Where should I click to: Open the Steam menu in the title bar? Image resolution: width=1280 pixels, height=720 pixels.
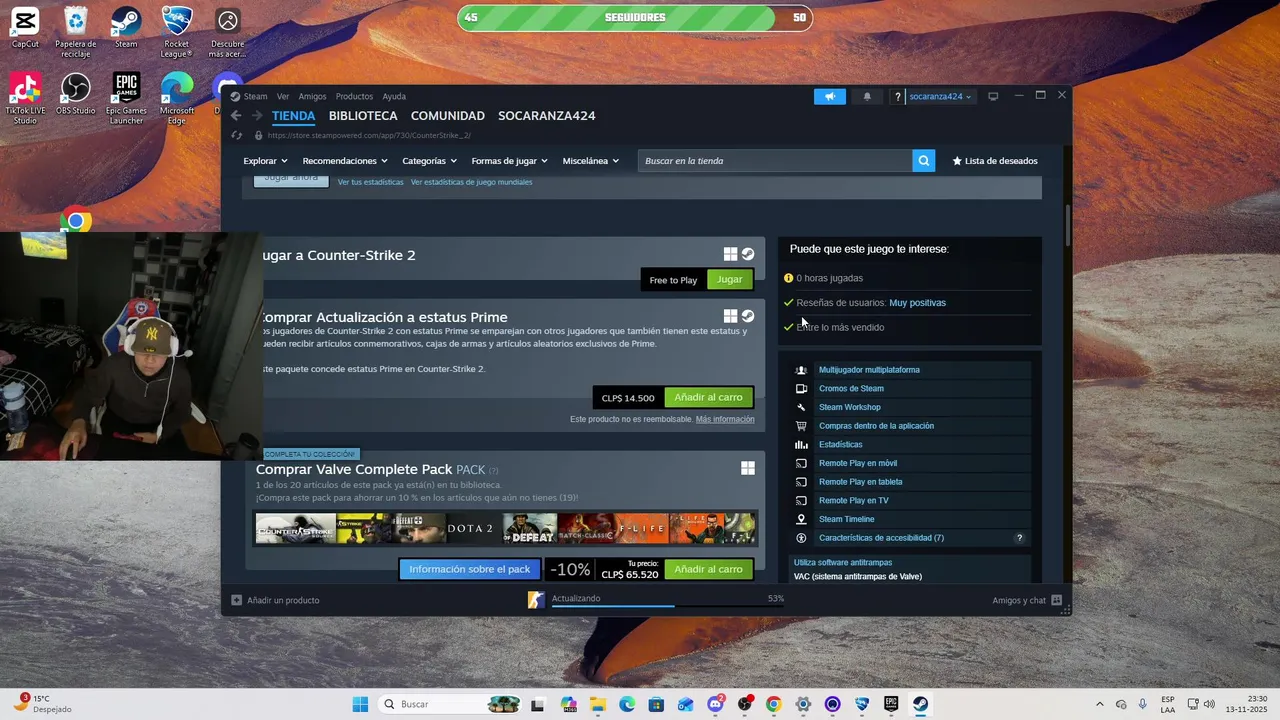point(255,96)
